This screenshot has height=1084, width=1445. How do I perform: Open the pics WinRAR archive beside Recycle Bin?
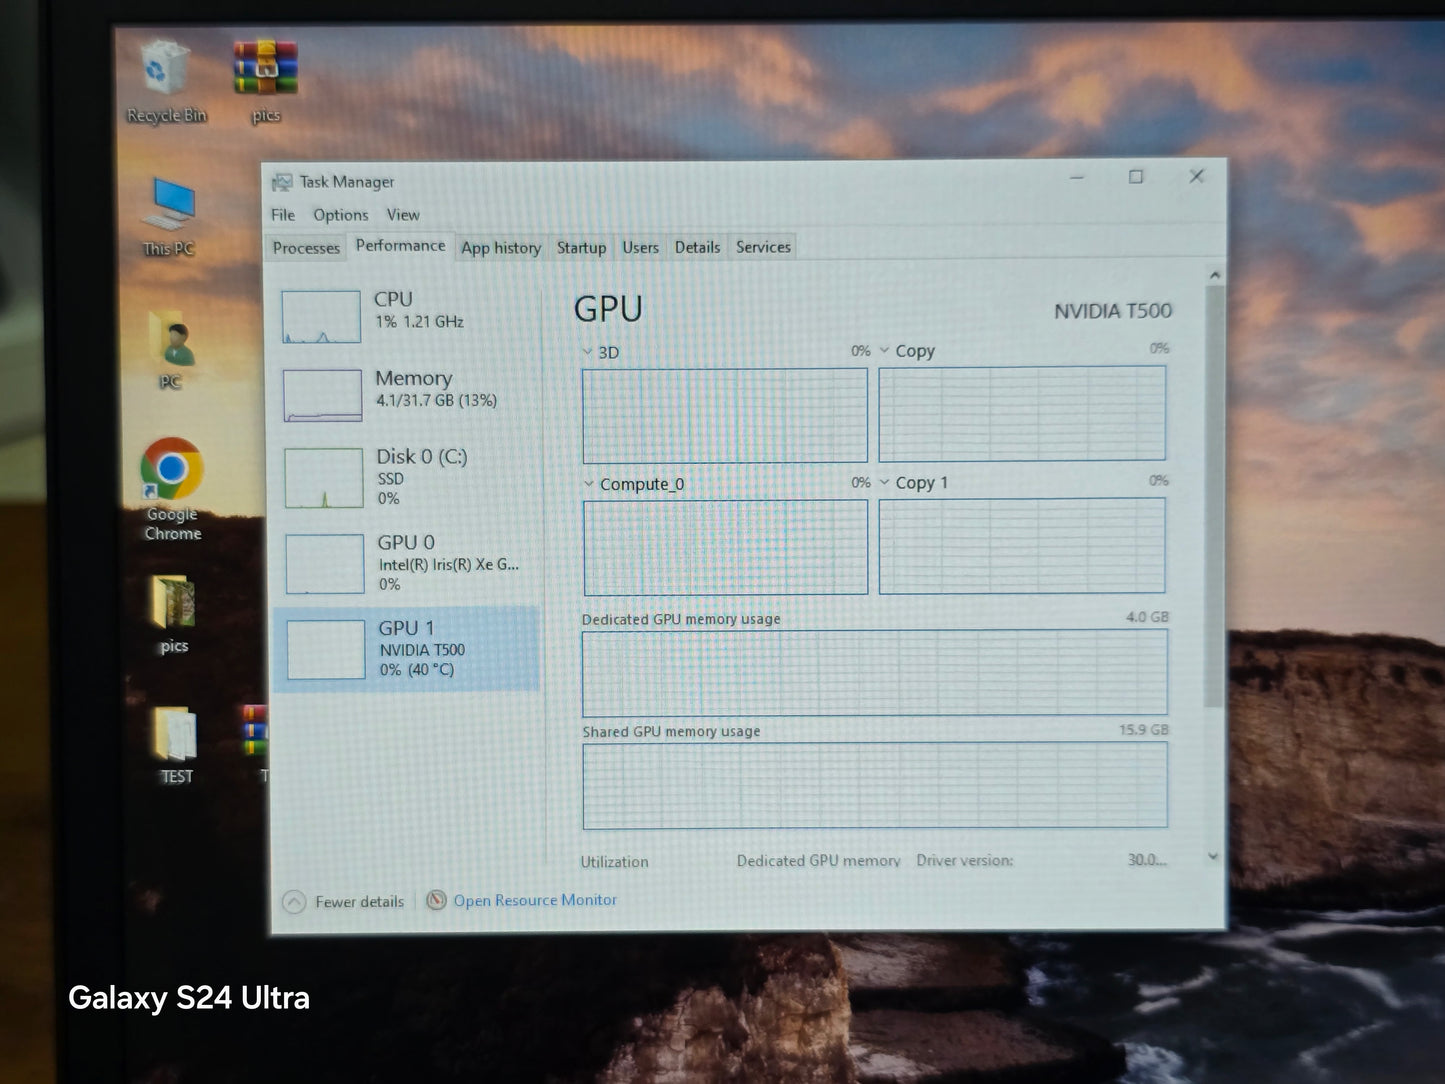pyautogui.click(x=266, y=82)
